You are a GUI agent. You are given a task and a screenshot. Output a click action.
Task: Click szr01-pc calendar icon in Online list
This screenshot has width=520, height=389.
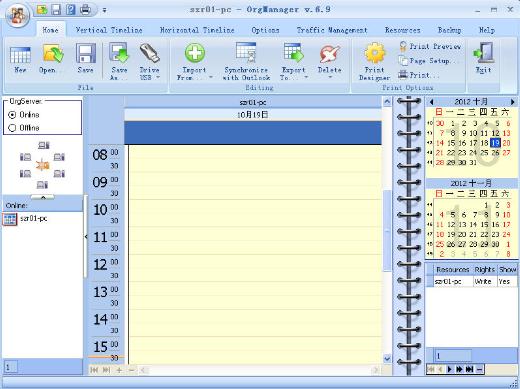tap(9, 219)
